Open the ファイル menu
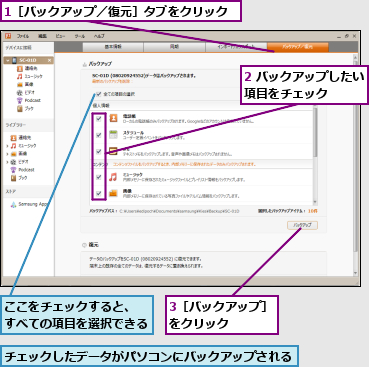Image resolution: width=369 pixels, height=367 pixels. 23,36
